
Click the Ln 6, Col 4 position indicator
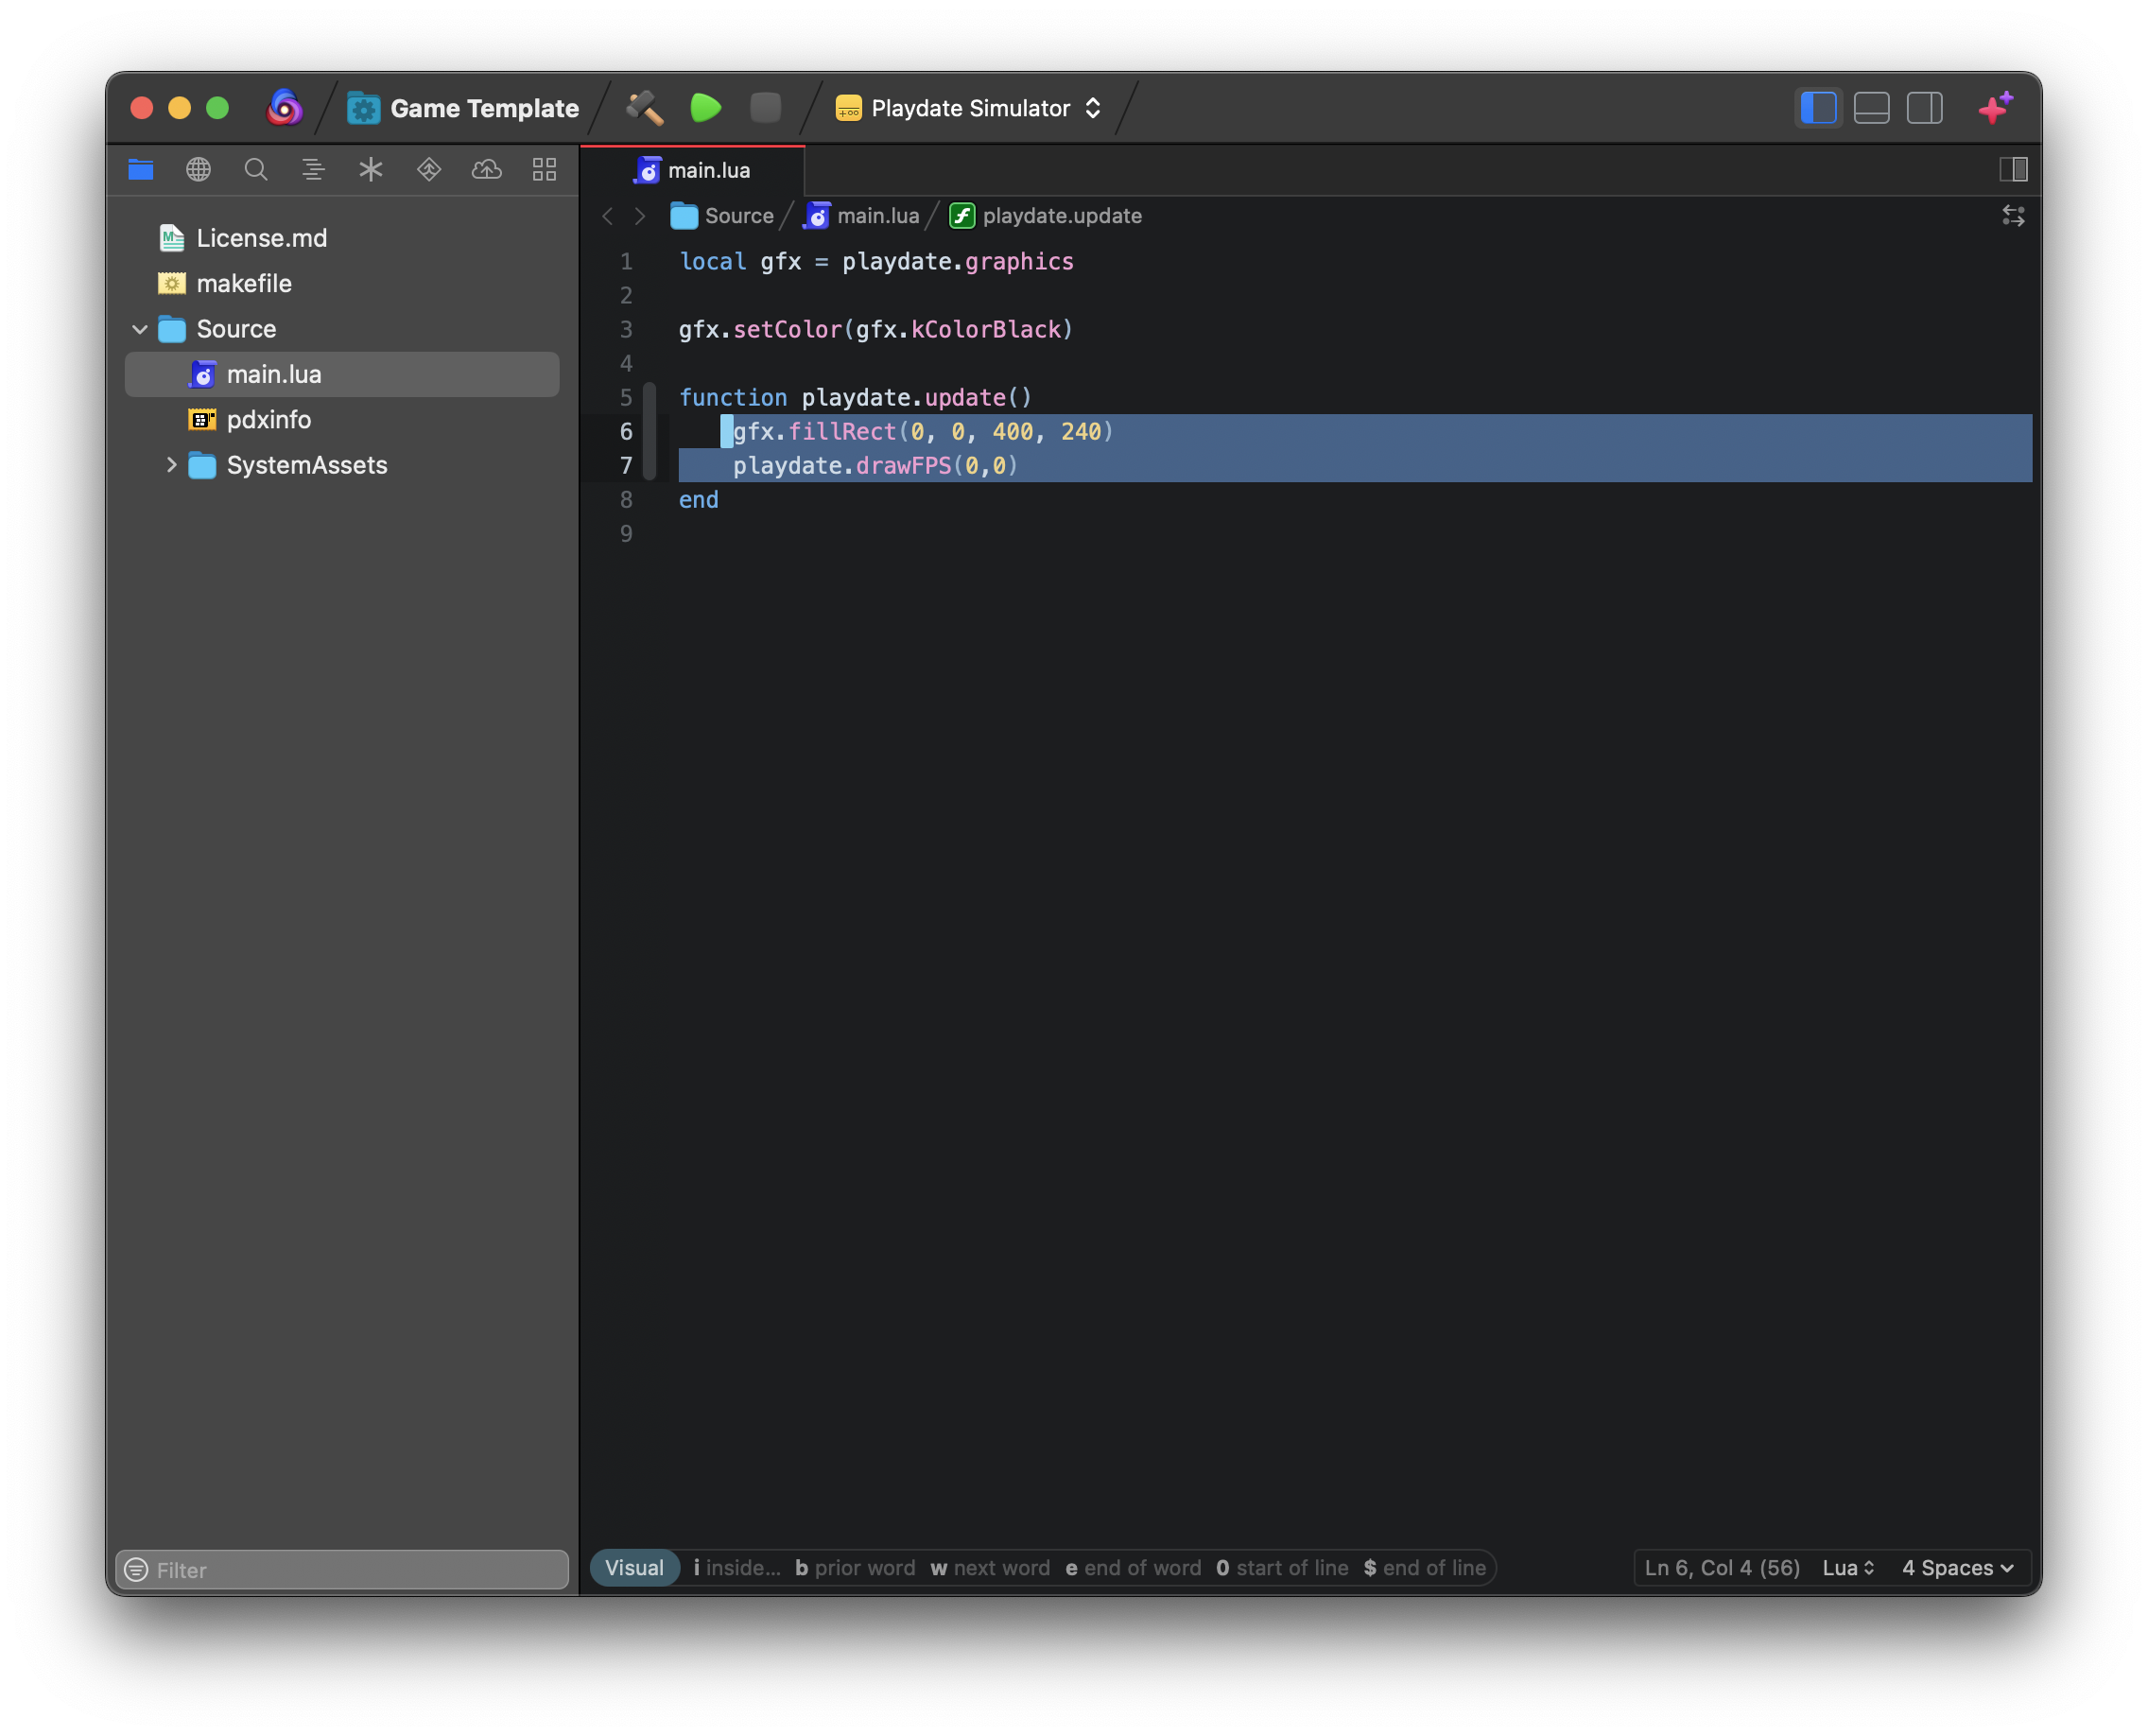[x=1722, y=1568]
